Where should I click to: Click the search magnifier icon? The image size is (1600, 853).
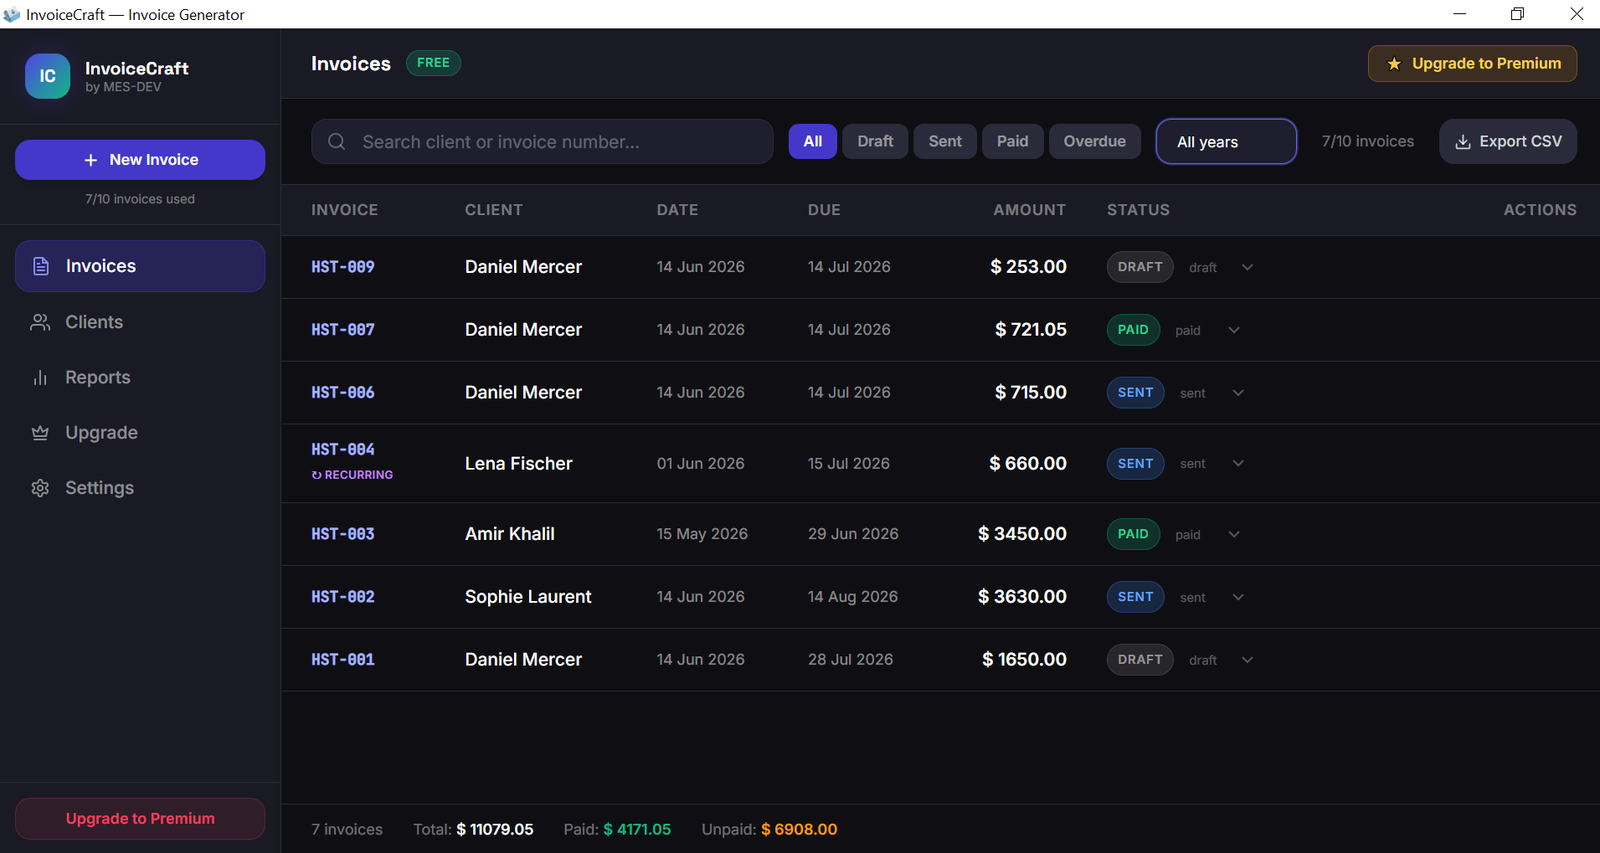337,142
